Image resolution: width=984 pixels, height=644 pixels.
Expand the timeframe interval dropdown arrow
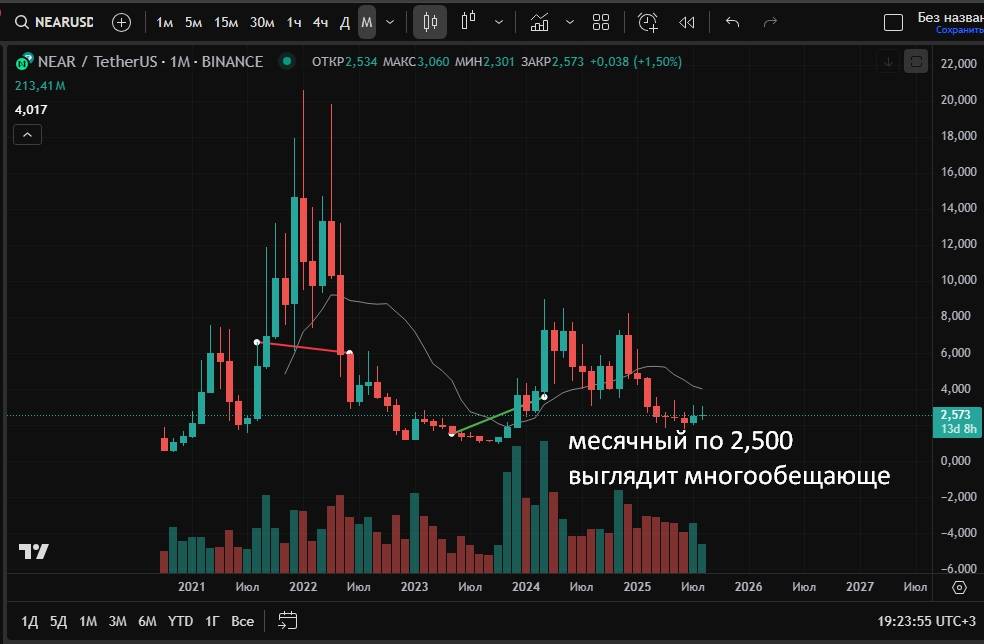390,22
